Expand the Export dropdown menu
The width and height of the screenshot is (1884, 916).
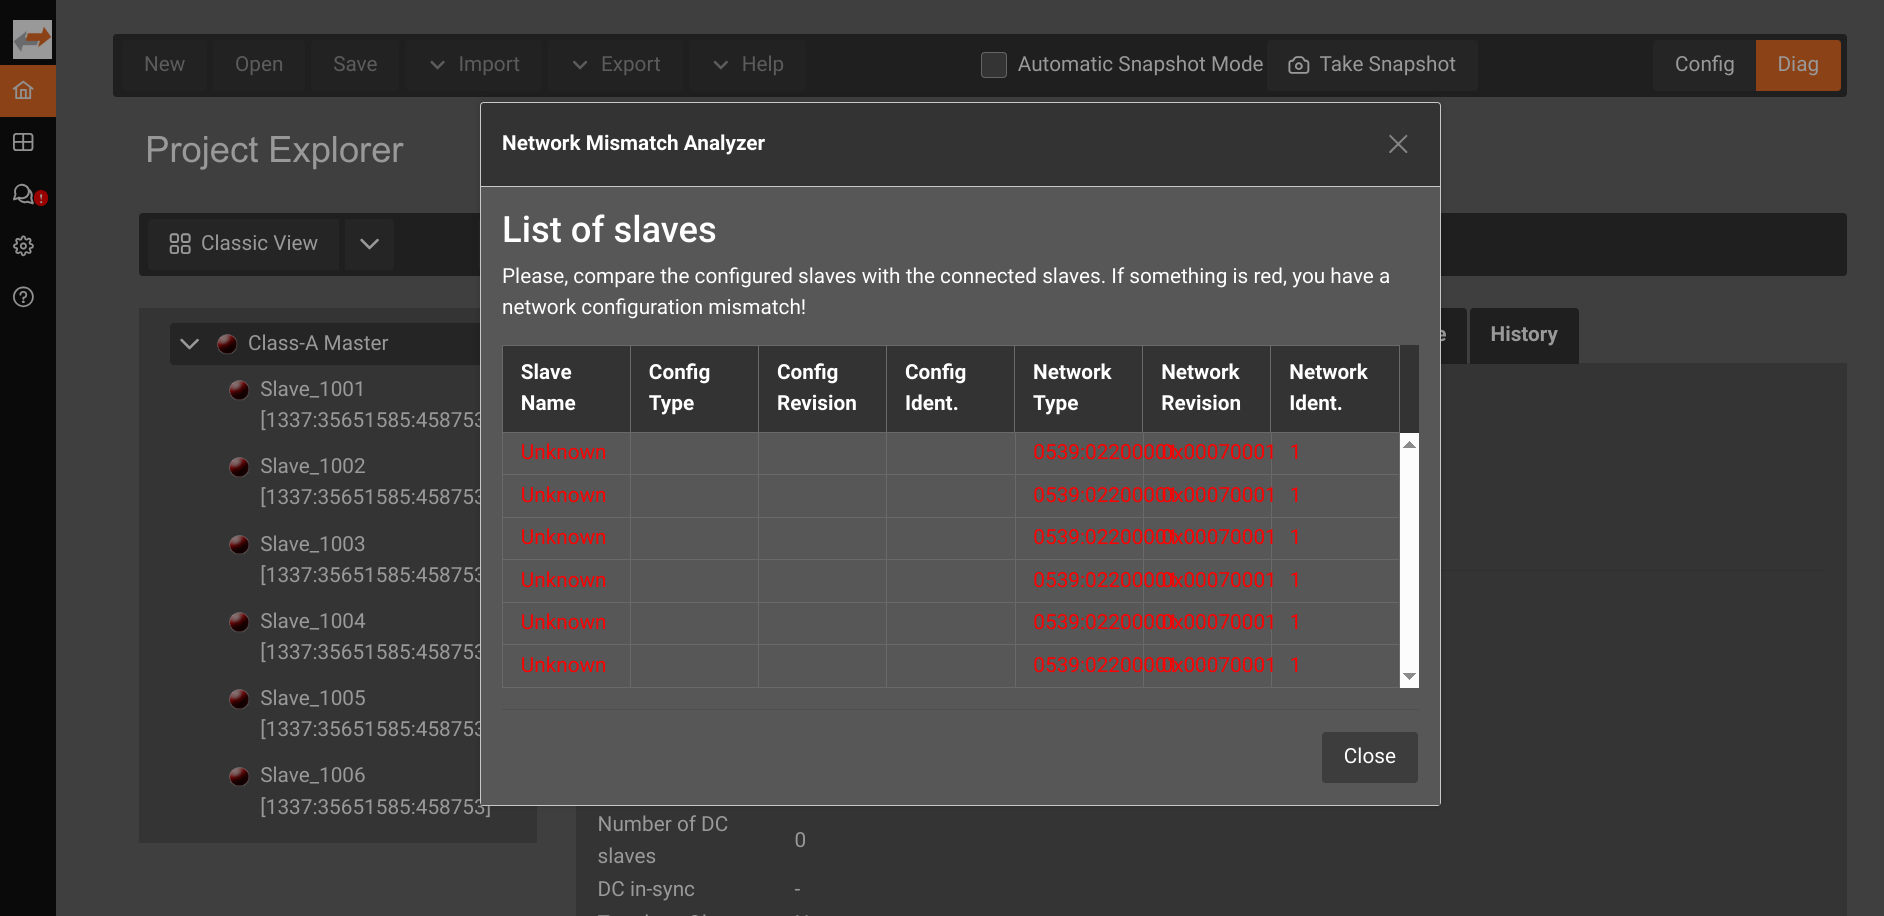616,65
